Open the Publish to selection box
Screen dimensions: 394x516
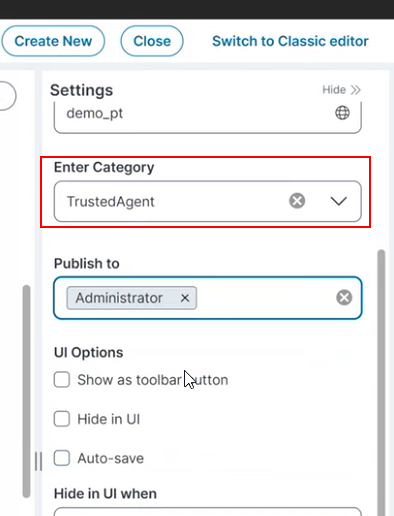[208, 298]
